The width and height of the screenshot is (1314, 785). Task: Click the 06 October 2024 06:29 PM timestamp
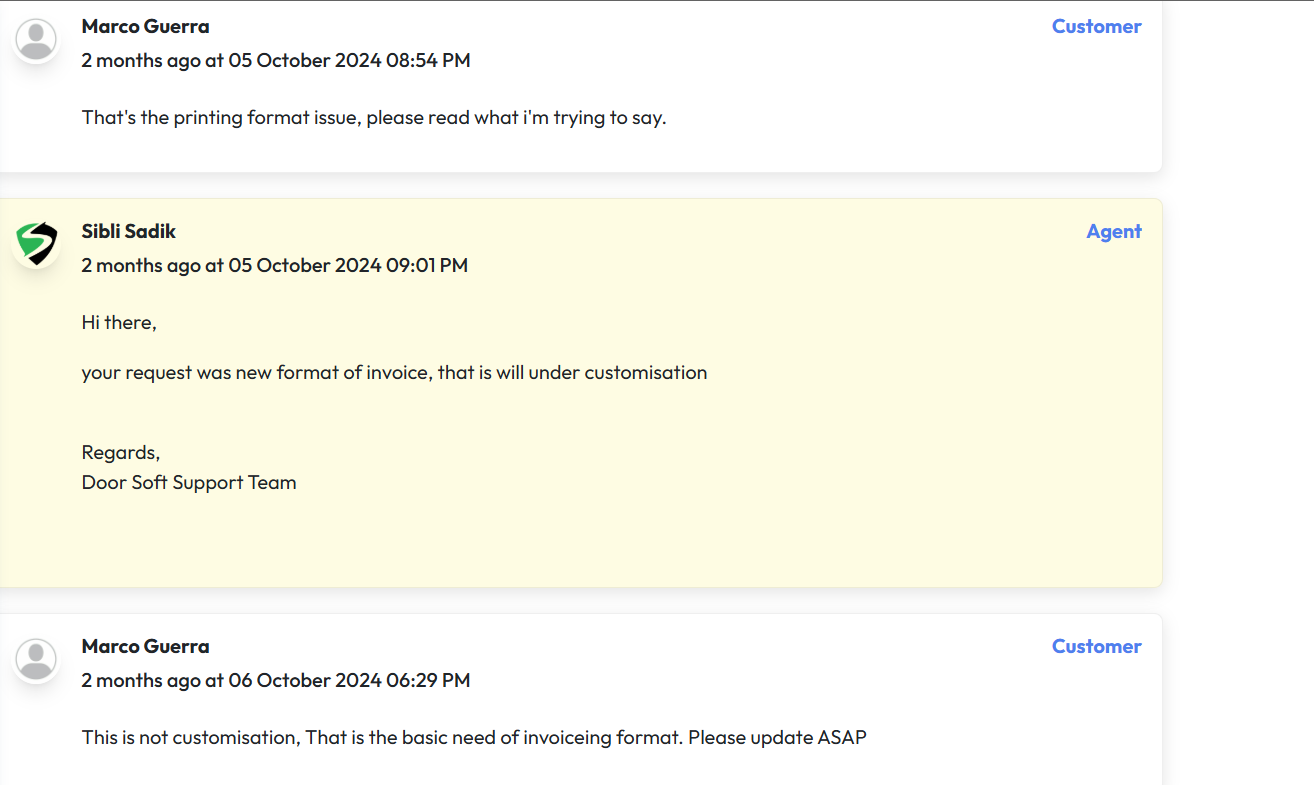(349, 680)
